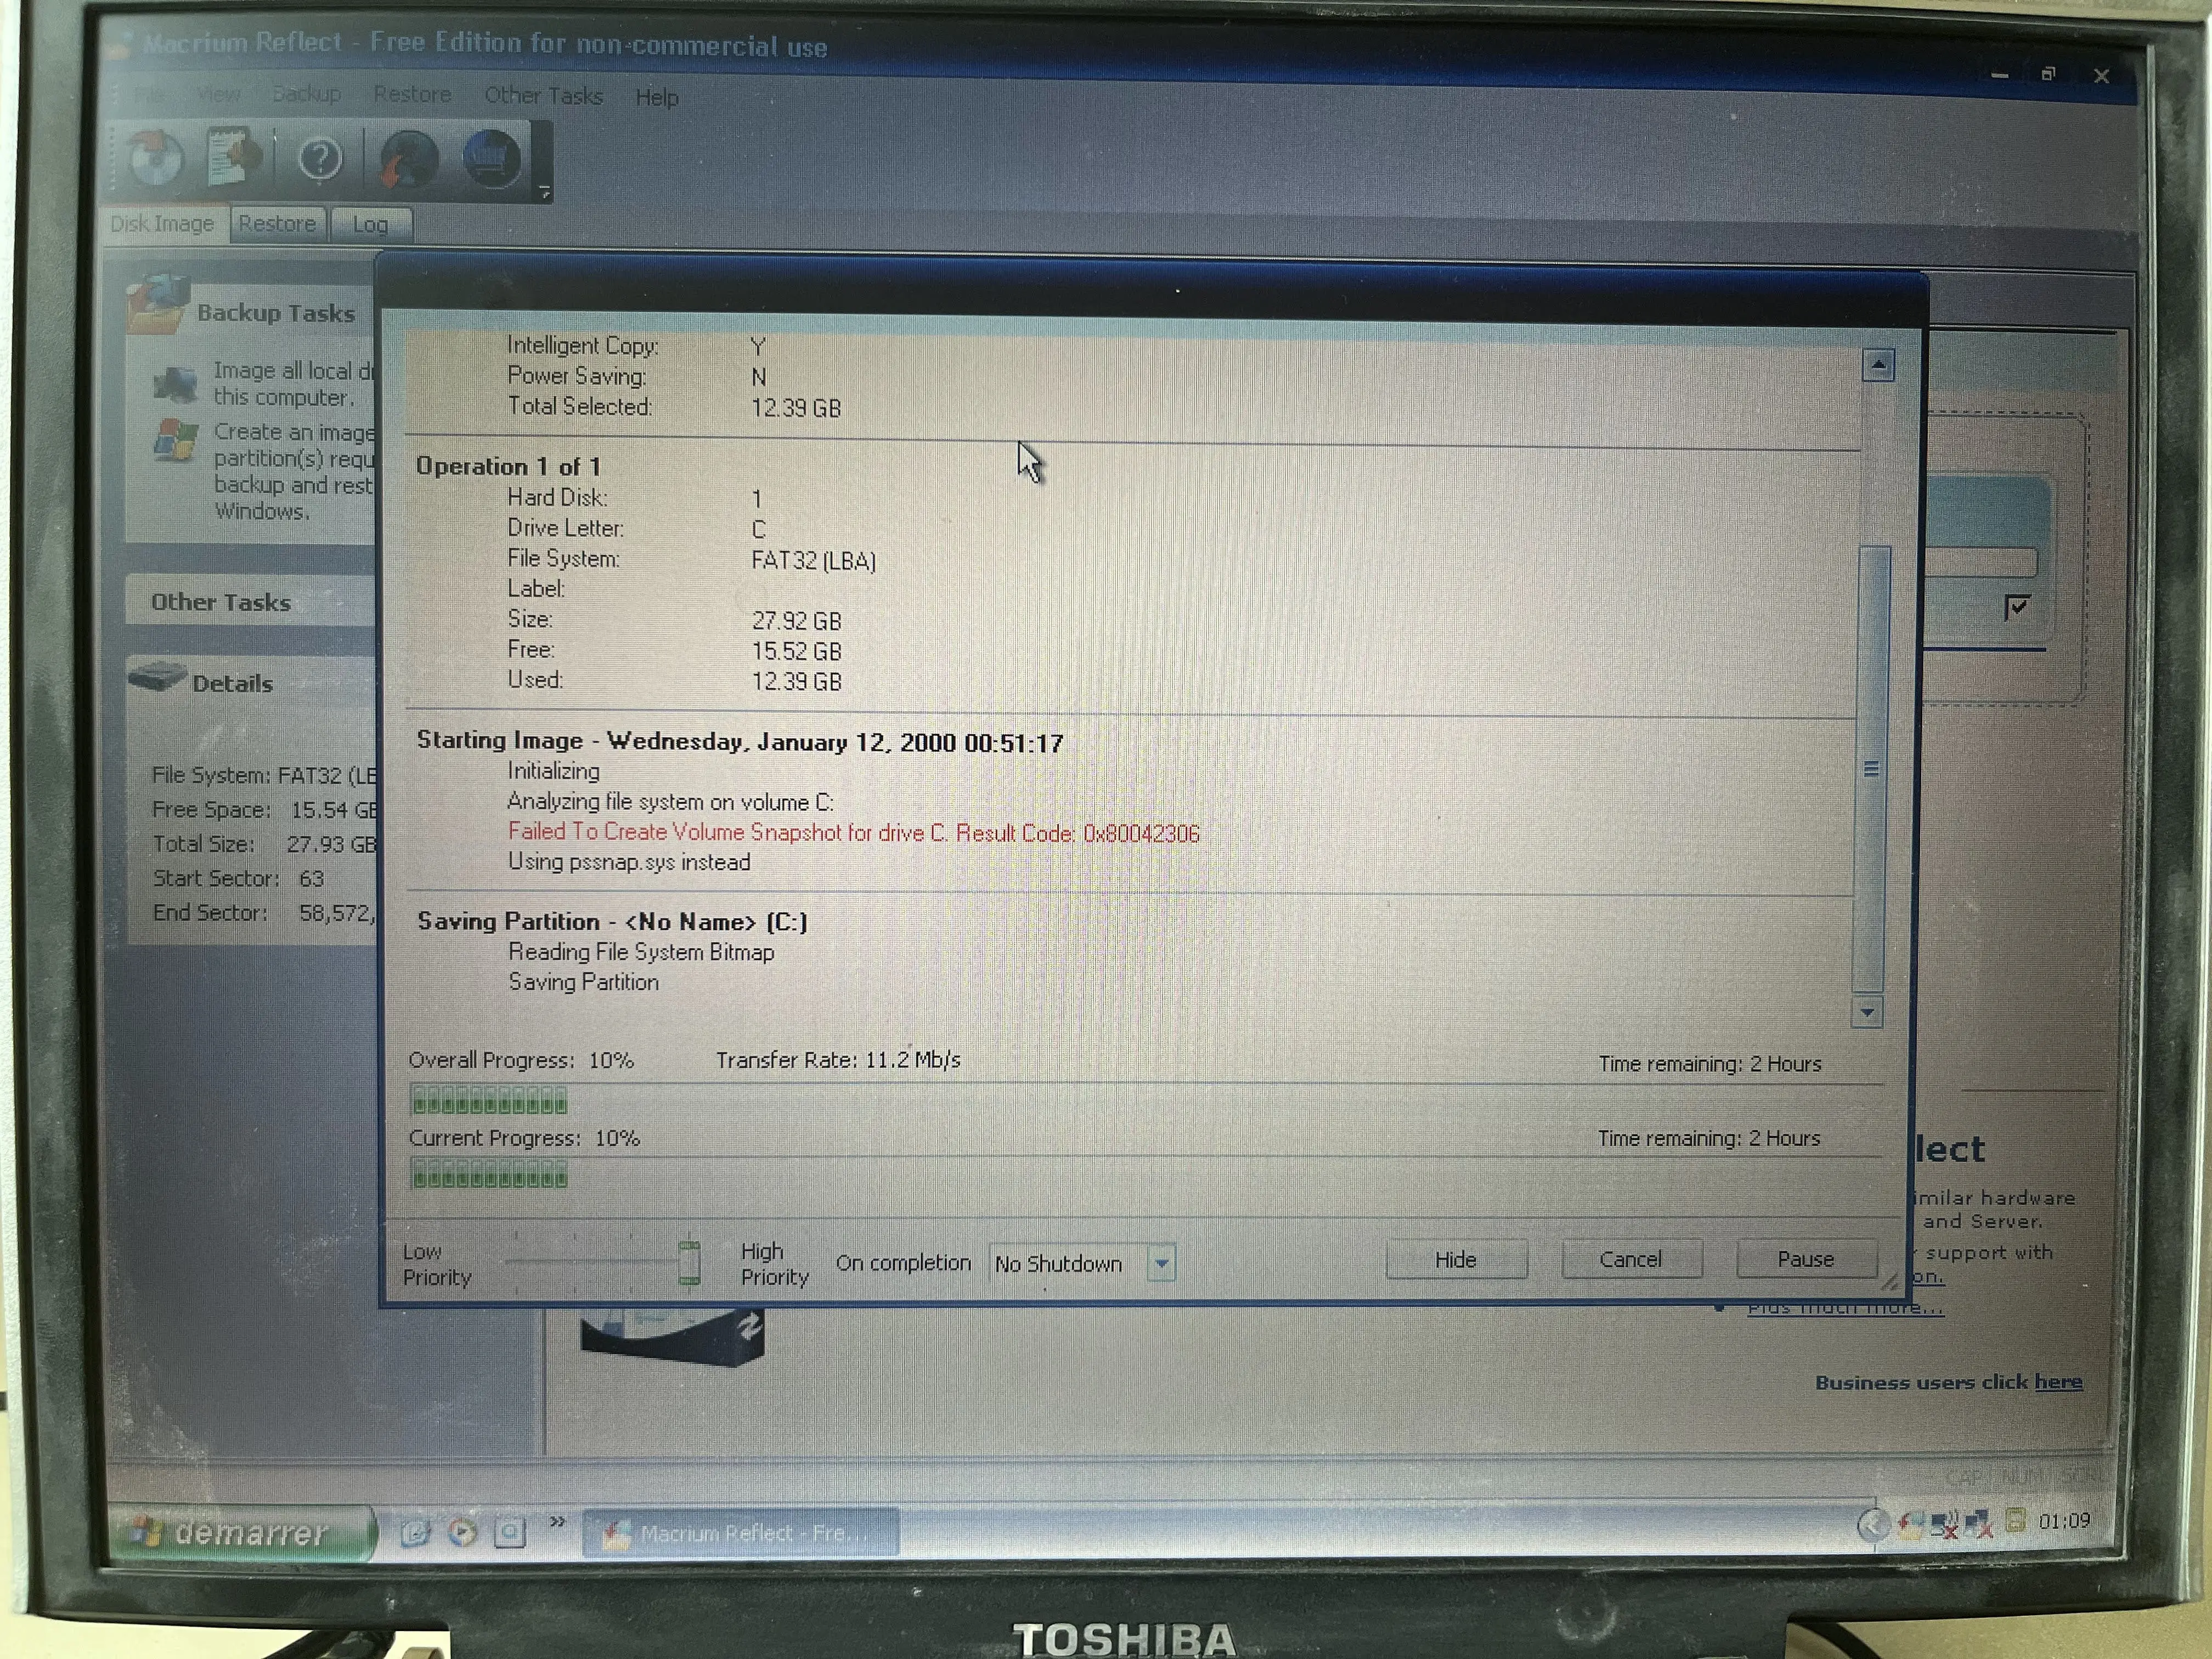Open the View menu
2212x1659 pixels.
tap(218, 95)
